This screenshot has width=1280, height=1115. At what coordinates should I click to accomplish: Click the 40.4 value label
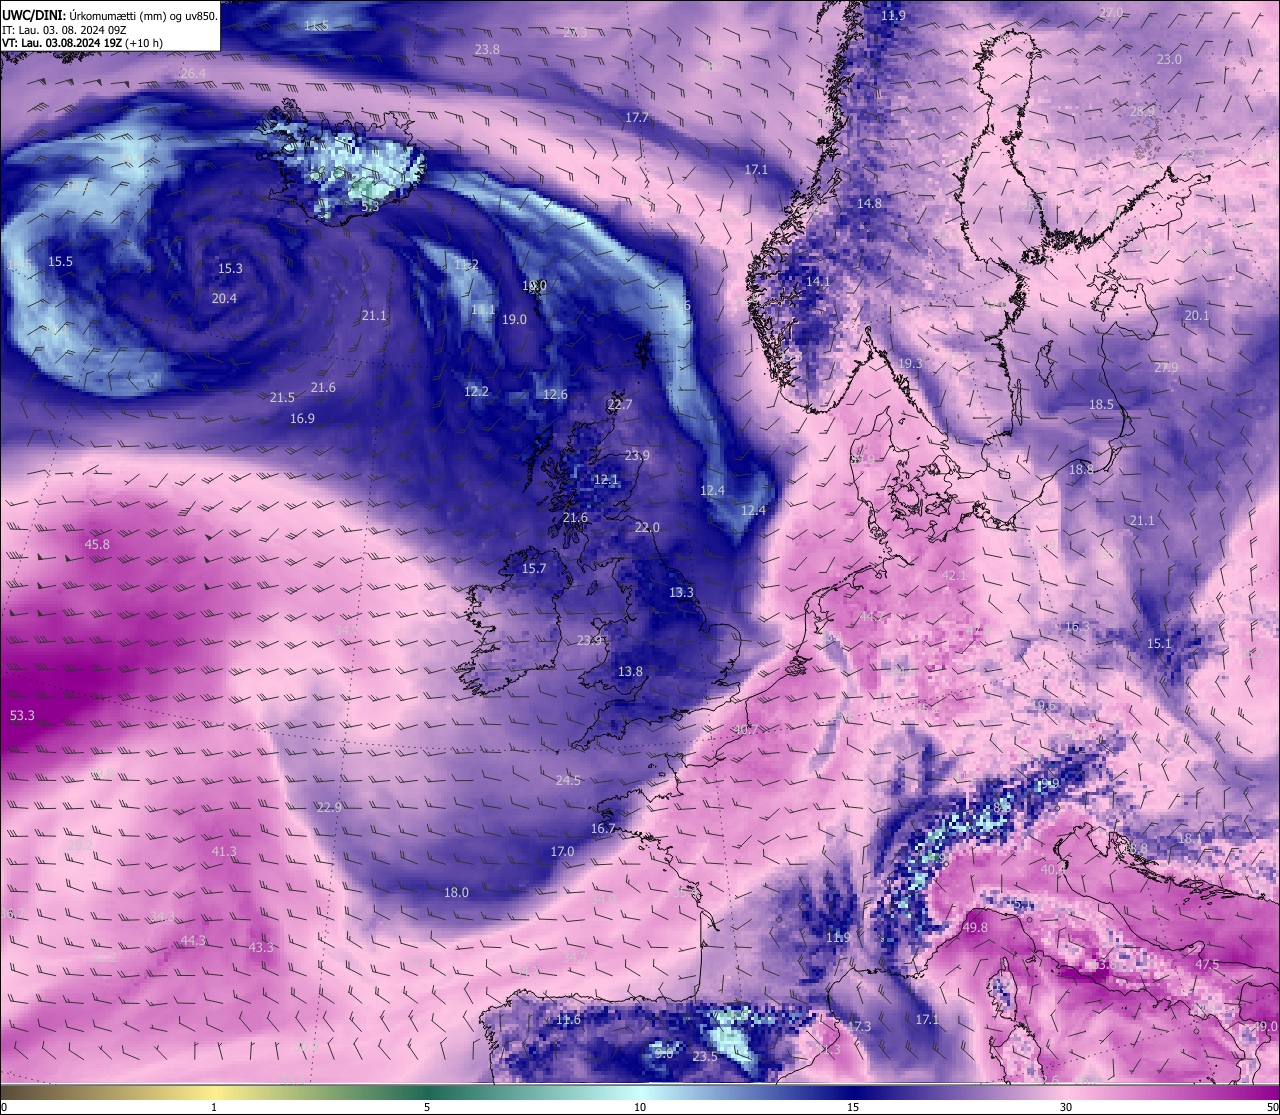coord(1053,869)
